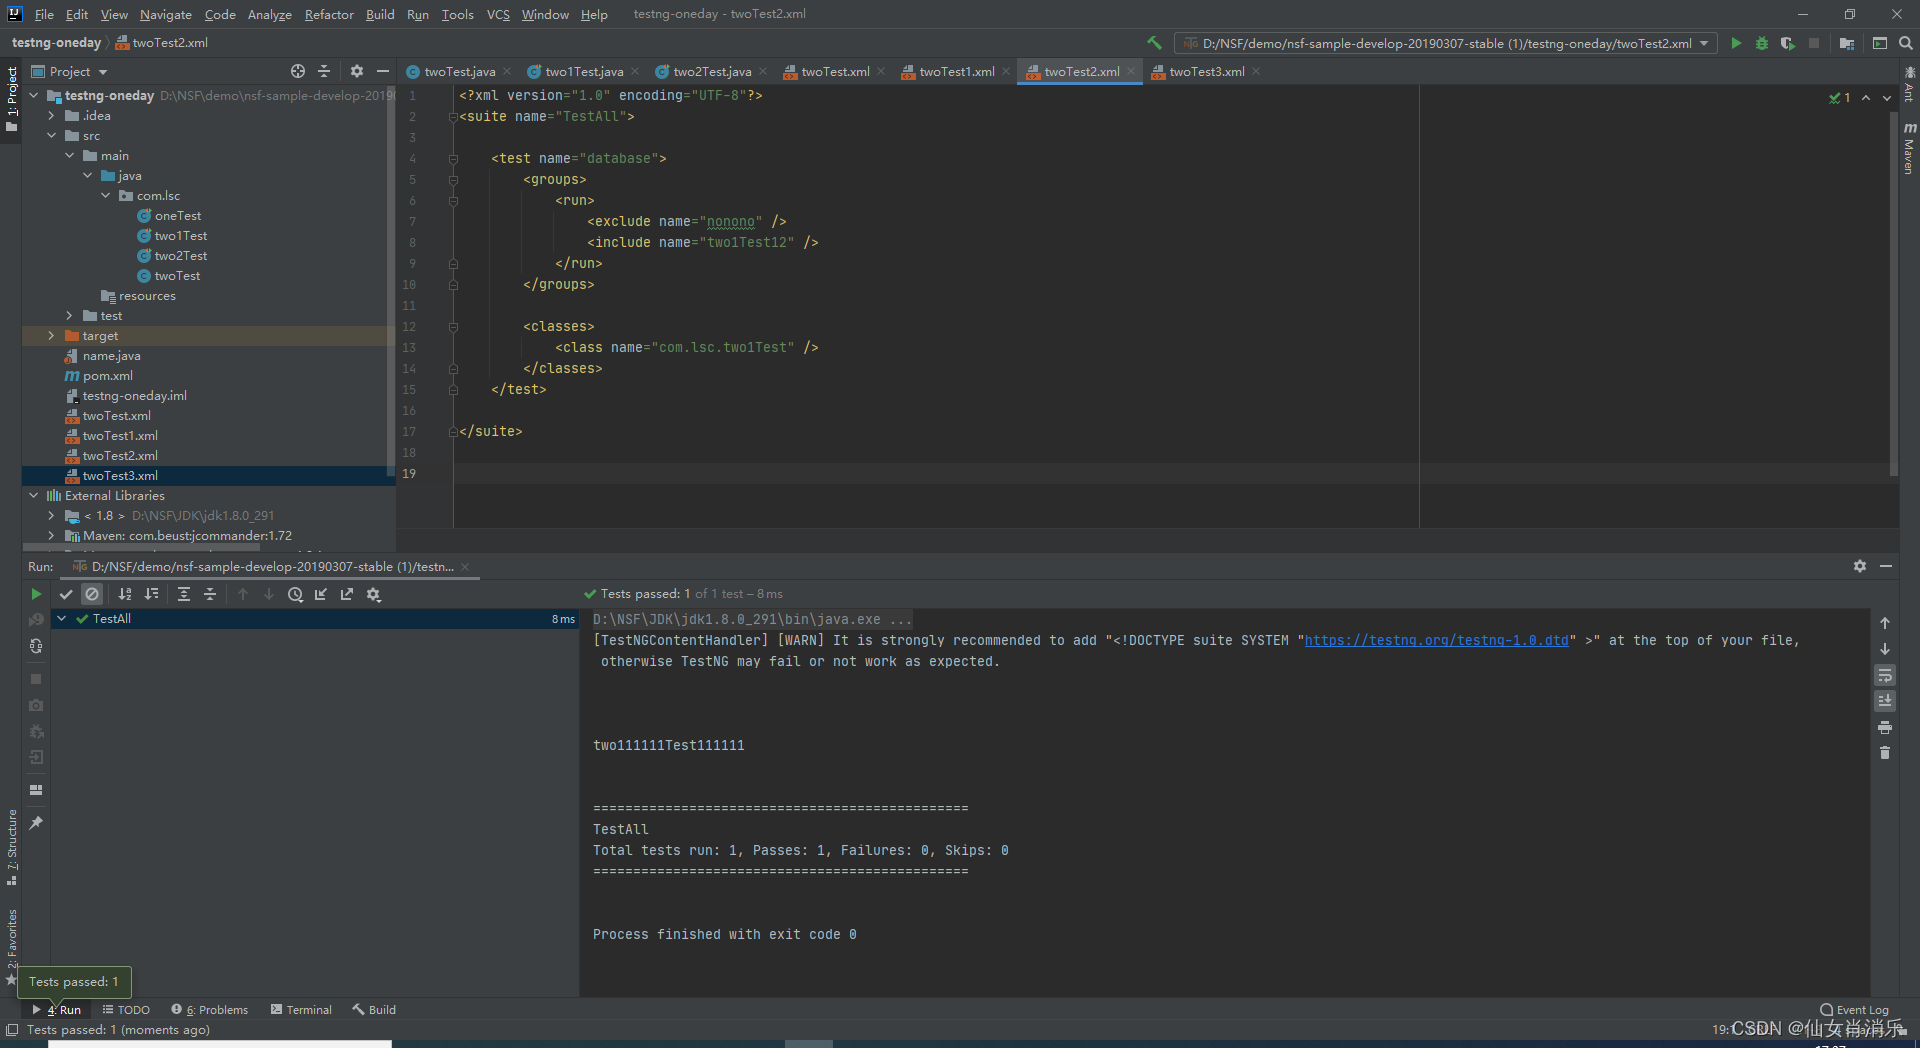The image size is (1920, 1048).
Task: Click the Build Project hammer icon
Action: pos(1154,43)
